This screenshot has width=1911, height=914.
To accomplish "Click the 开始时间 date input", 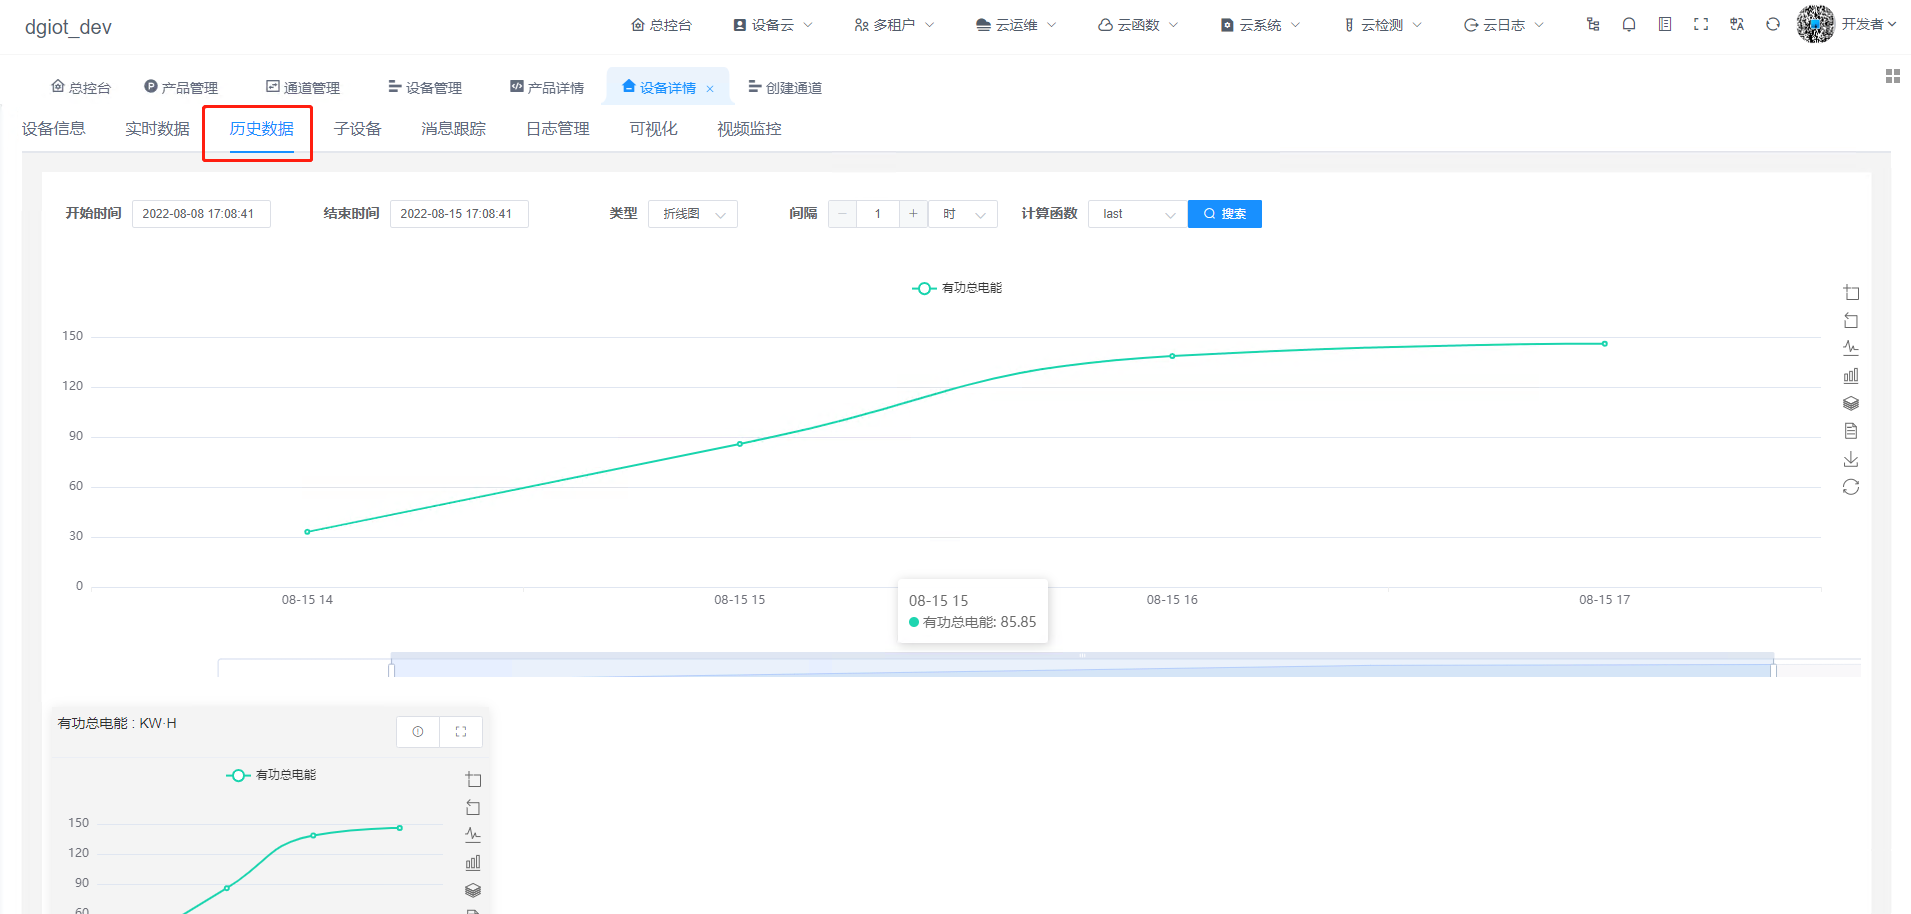I will tap(201, 214).
